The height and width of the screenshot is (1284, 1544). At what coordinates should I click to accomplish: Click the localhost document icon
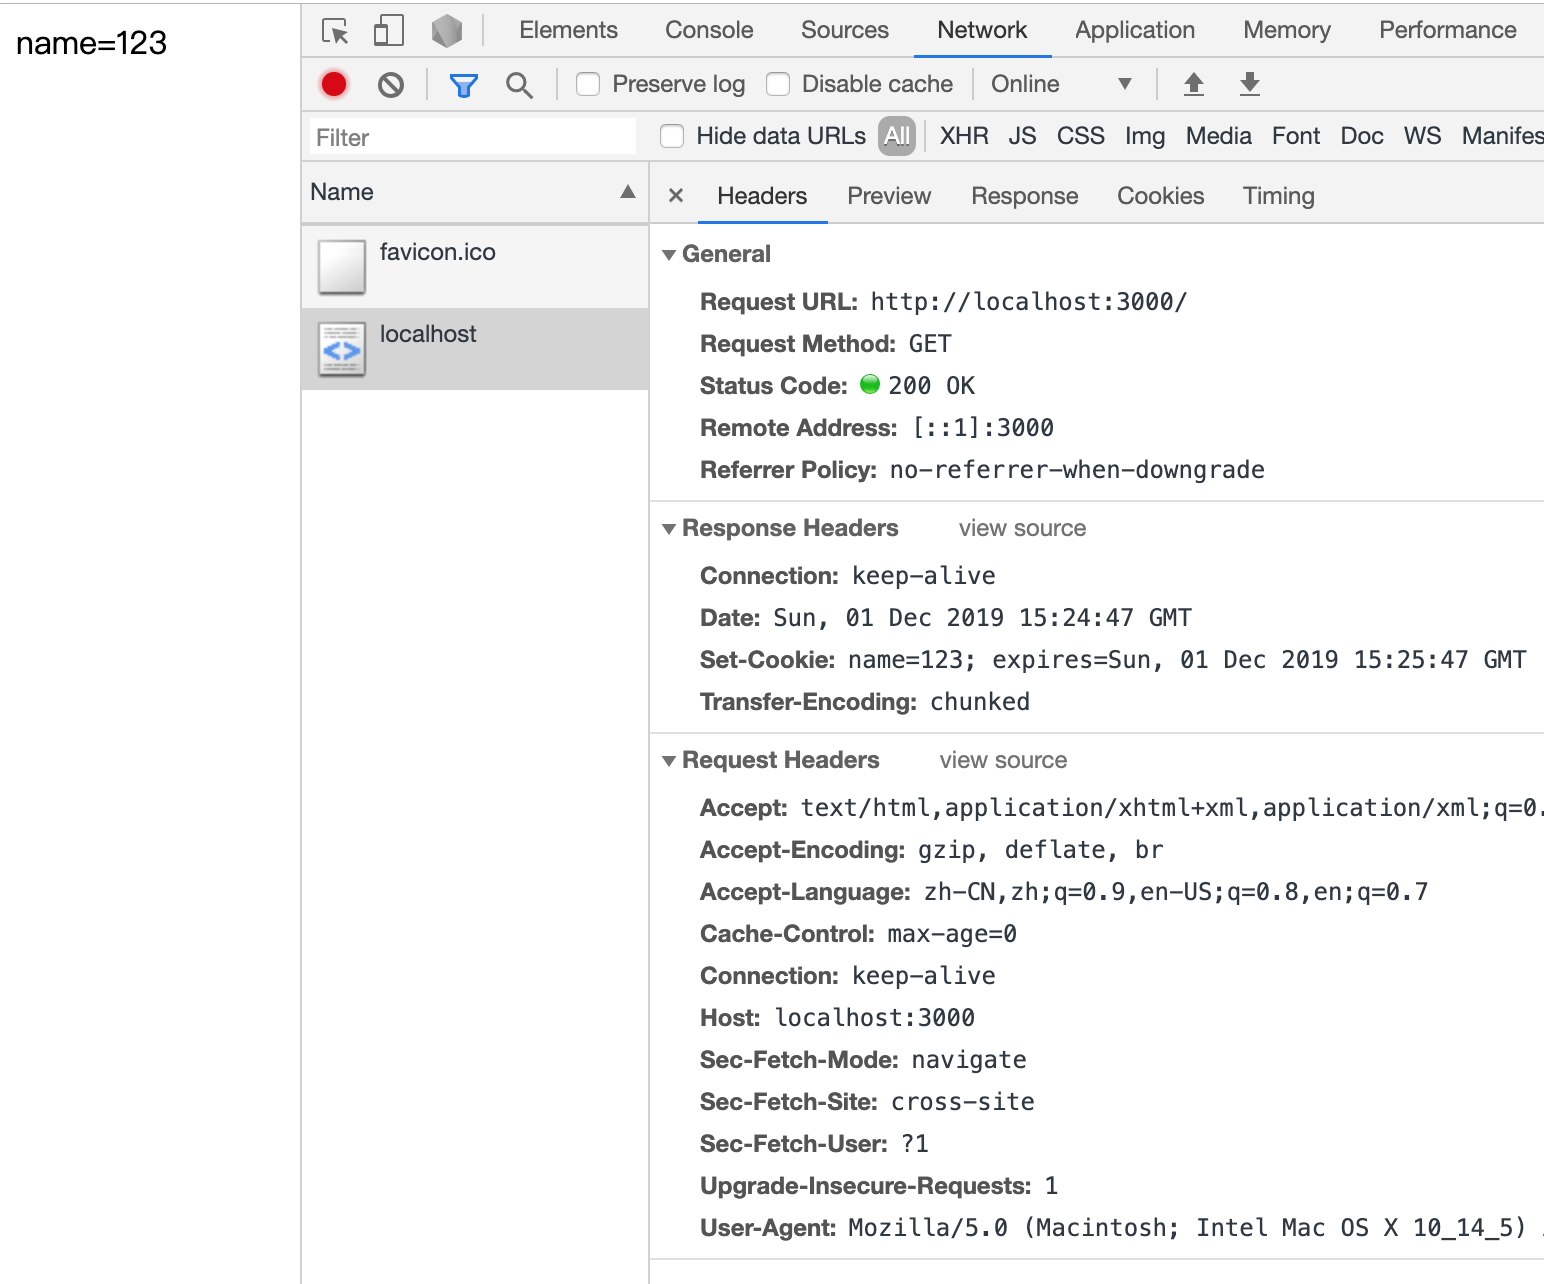(342, 349)
